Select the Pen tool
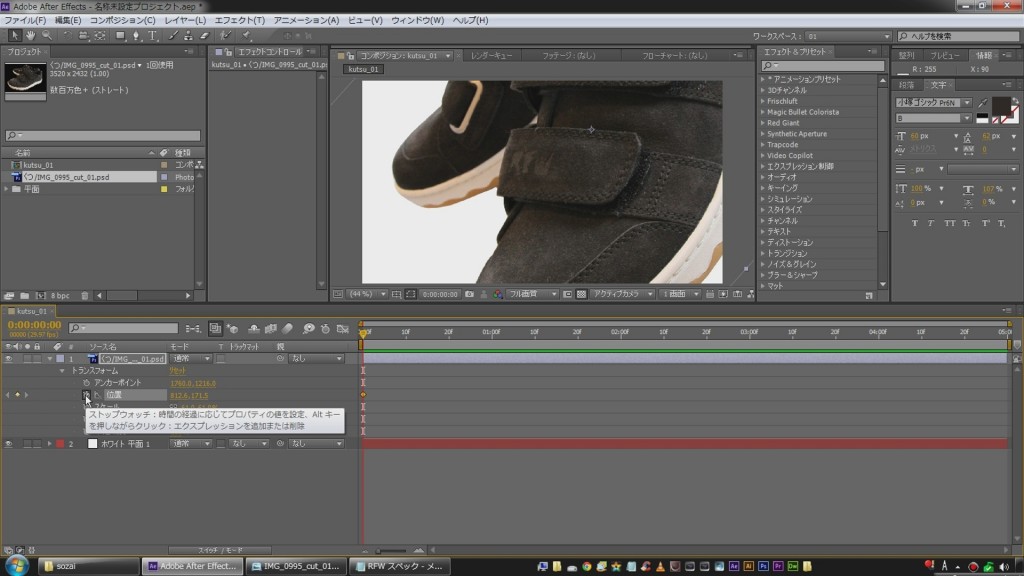 [136, 36]
